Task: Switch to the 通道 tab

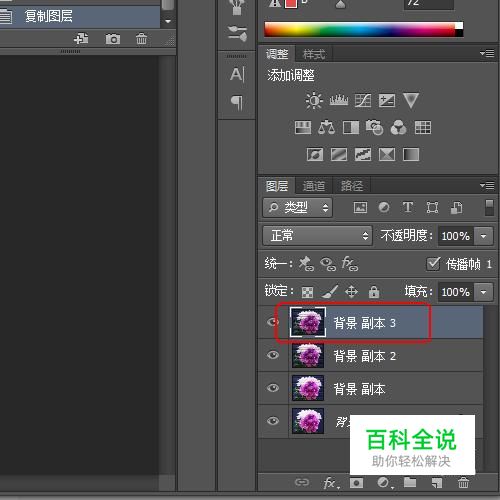Action: pyautogui.click(x=314, y=186)
